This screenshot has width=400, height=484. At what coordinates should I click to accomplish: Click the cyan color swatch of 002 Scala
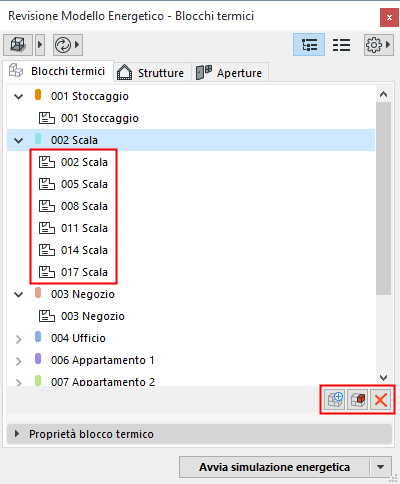[38, 139]
